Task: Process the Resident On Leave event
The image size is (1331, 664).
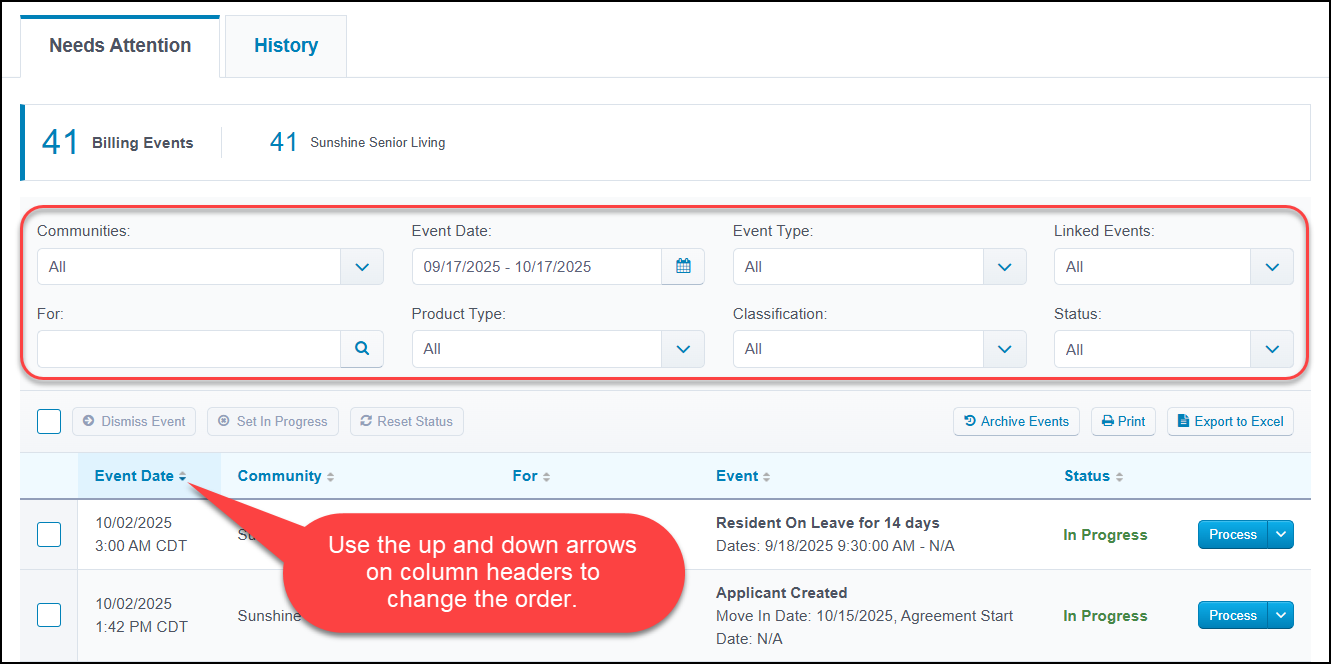Action: (x=1233, y=534)
